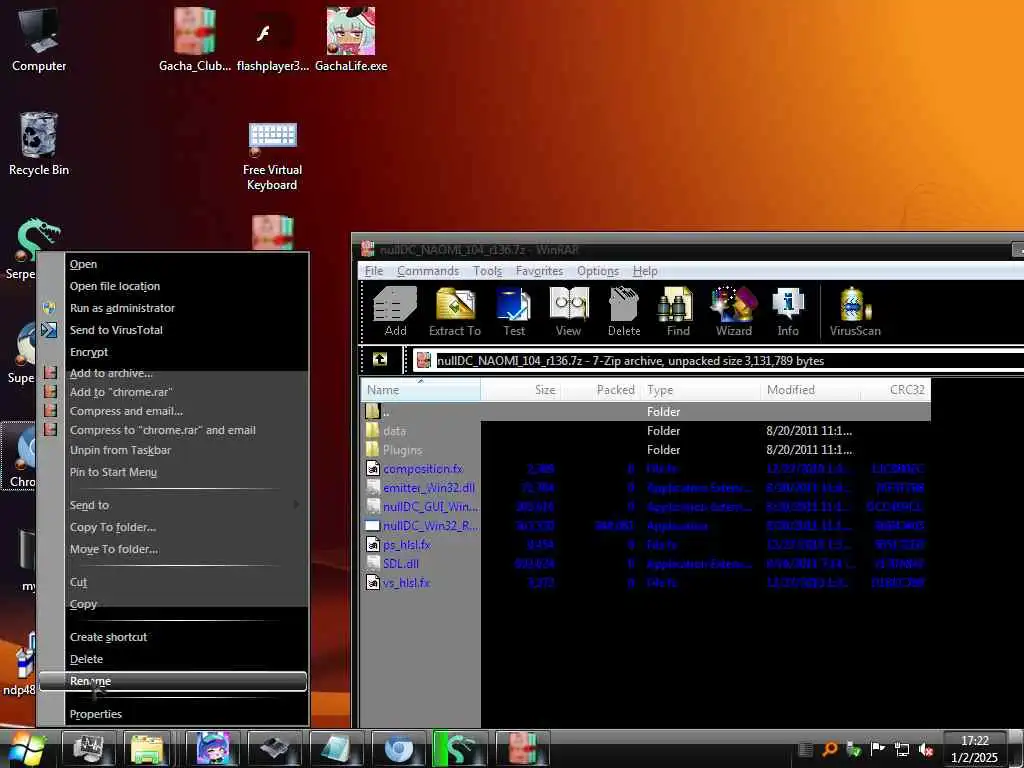
Task: Choose Unpin from Taskbar
Action: pyautogui.click(x=172, y=450)
